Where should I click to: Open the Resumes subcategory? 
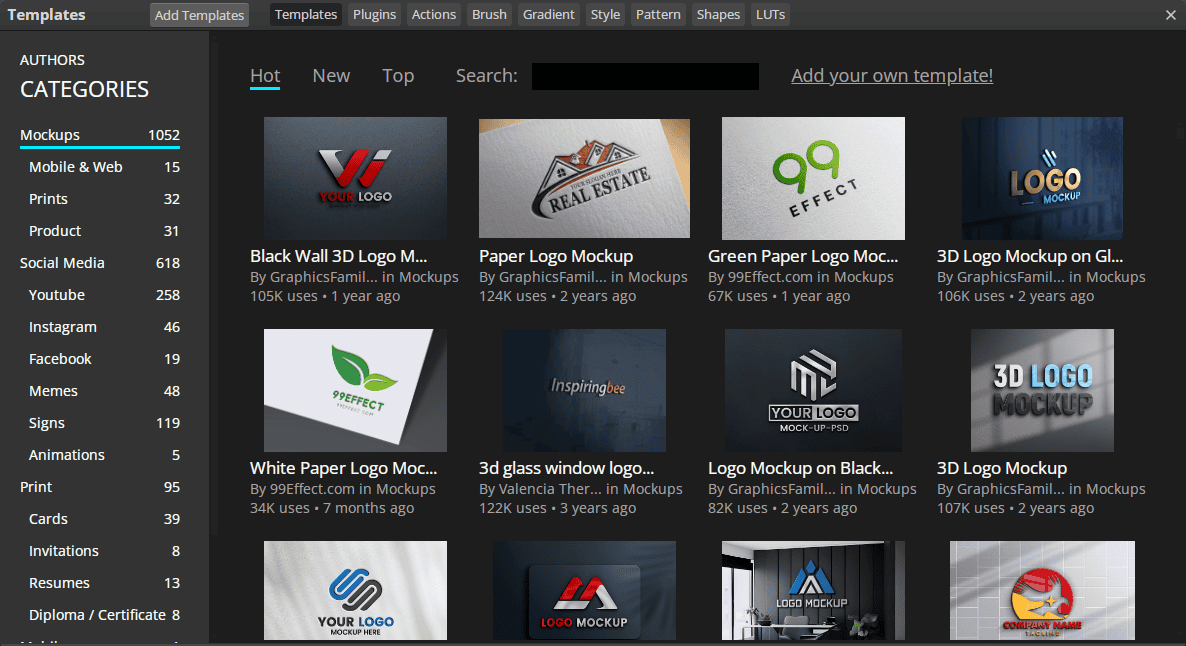click(x=104, y=583)
